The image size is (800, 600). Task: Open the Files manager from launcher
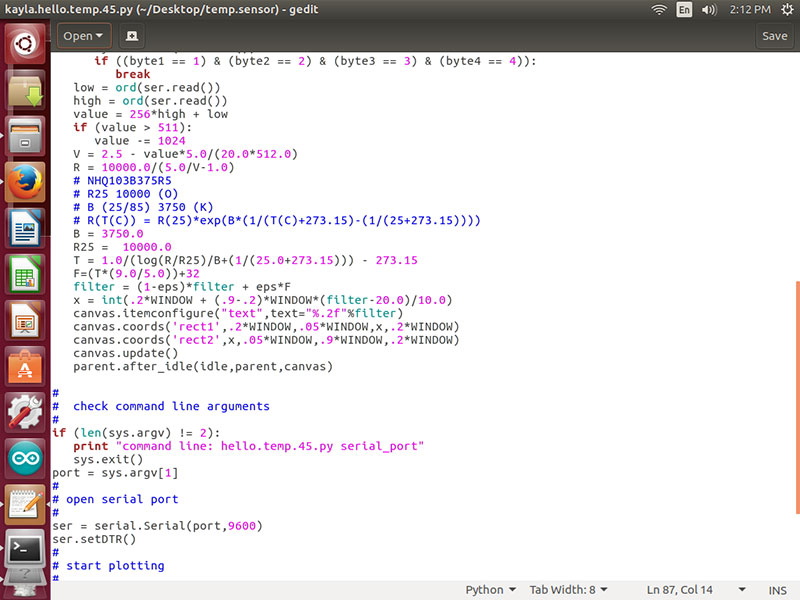point(24,136)
